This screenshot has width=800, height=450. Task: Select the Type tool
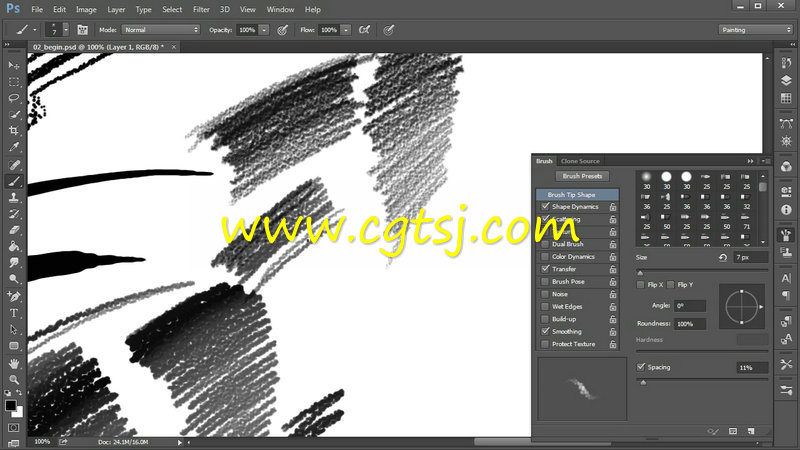(x=14, y=313)
